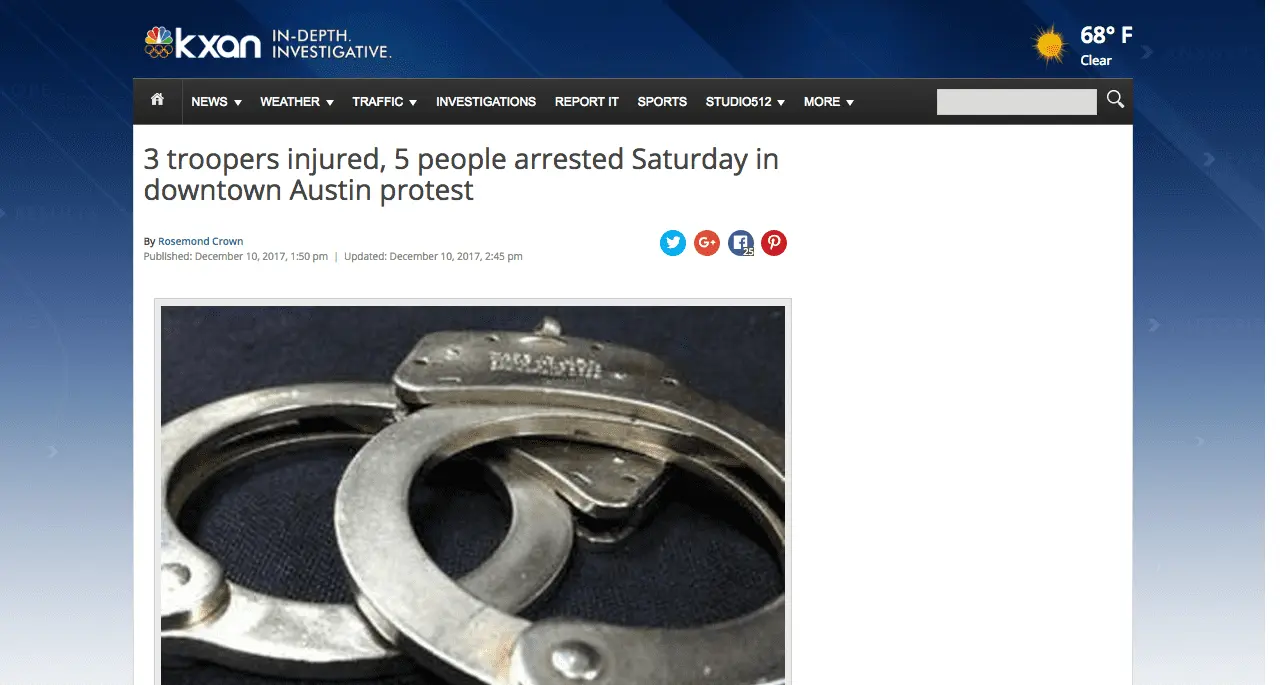Image resolution: width=1280 pixels, height=685 pixels.
Task: Click the search magnifier icon
Action: point(1115,99)
